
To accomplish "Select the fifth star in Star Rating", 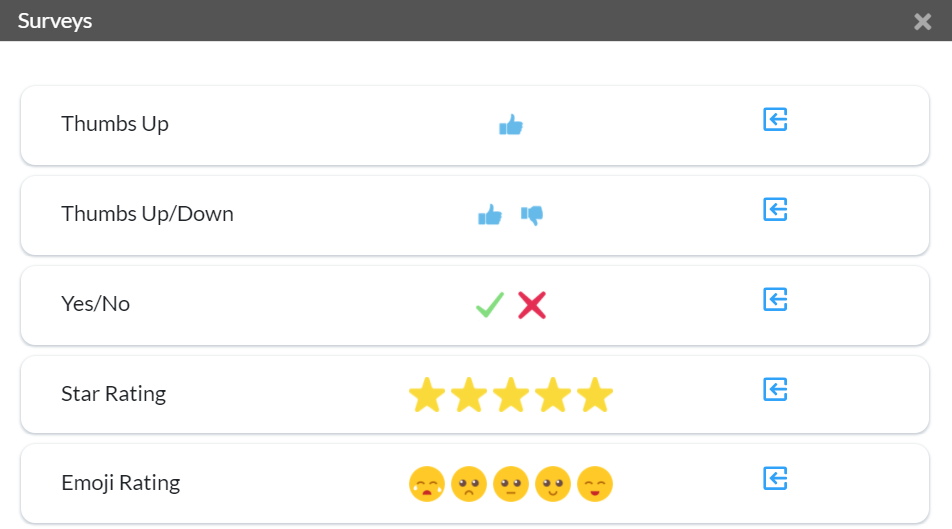I will [595, 395].
